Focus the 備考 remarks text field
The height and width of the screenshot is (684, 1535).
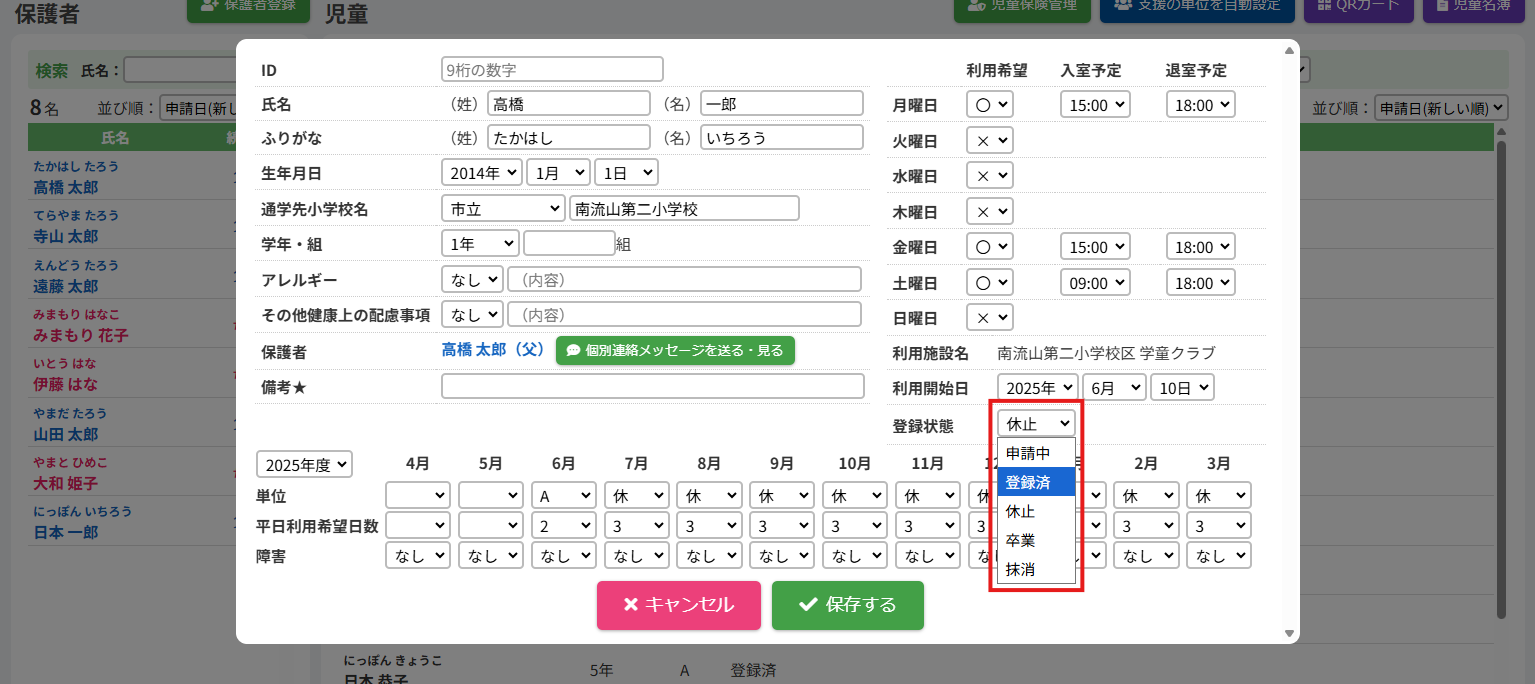[x=652, y=387]
